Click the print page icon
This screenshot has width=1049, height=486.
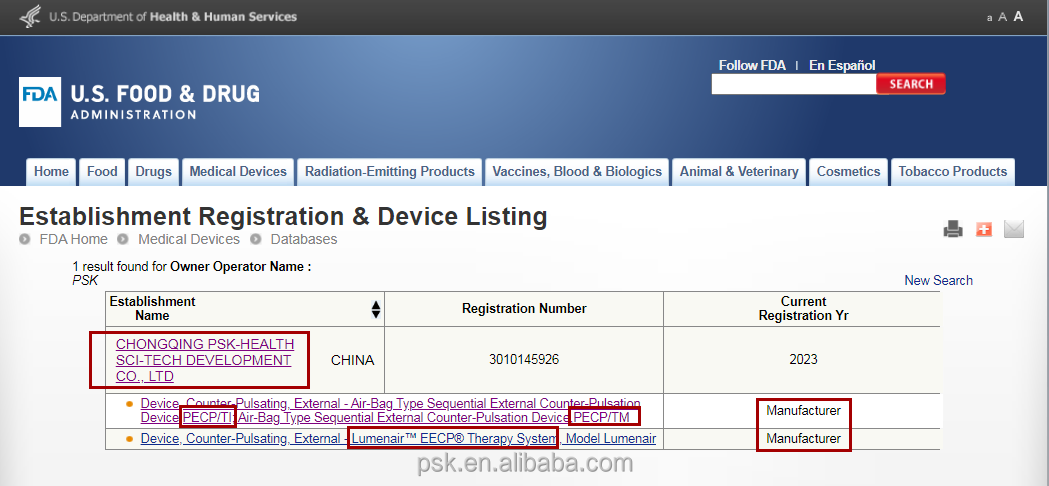click(953, 229)
